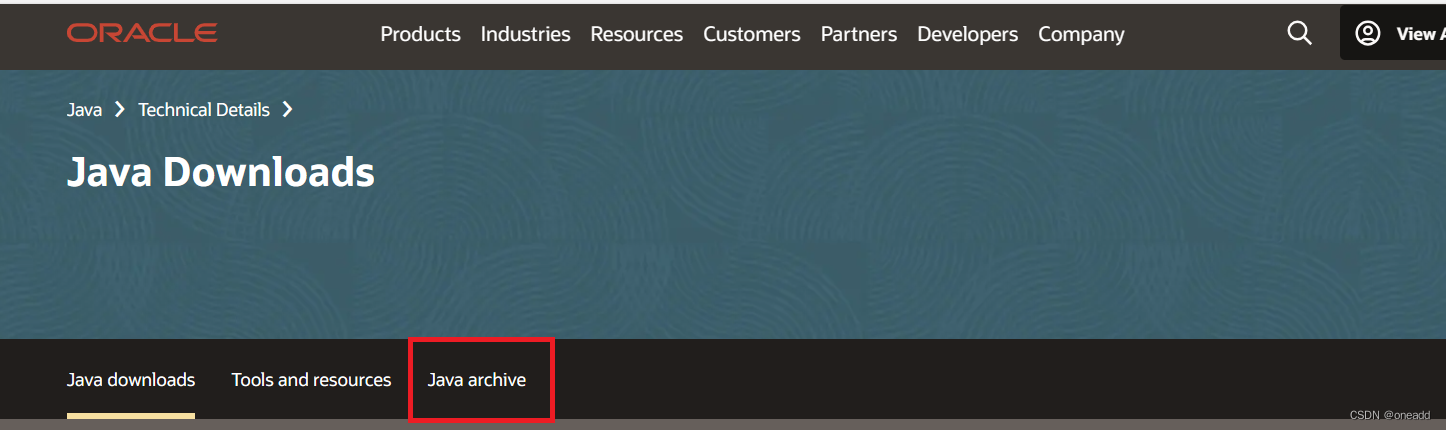This screenshot has width=1446, height=430.
Task: Open the Developers menu
Action: [x=967, y=34]
